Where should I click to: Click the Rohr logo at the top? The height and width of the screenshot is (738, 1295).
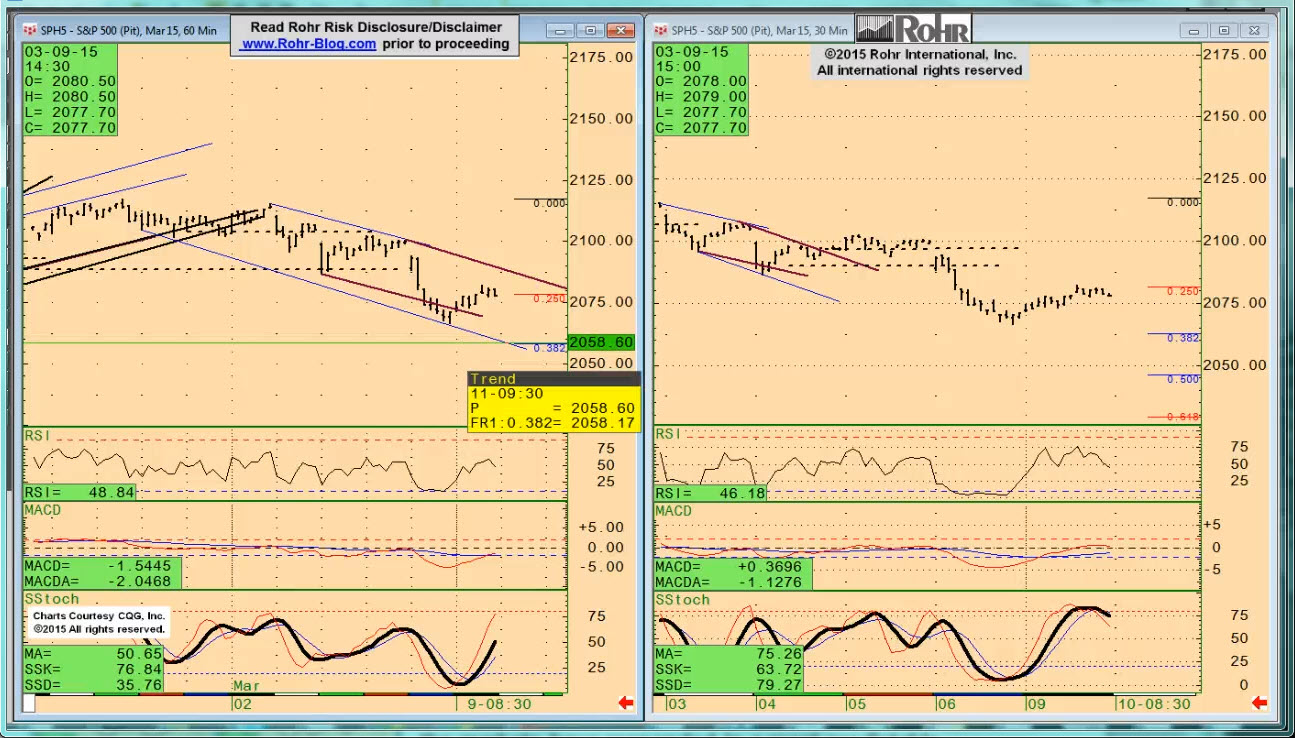pyautogui.click(x=912, y=28)
